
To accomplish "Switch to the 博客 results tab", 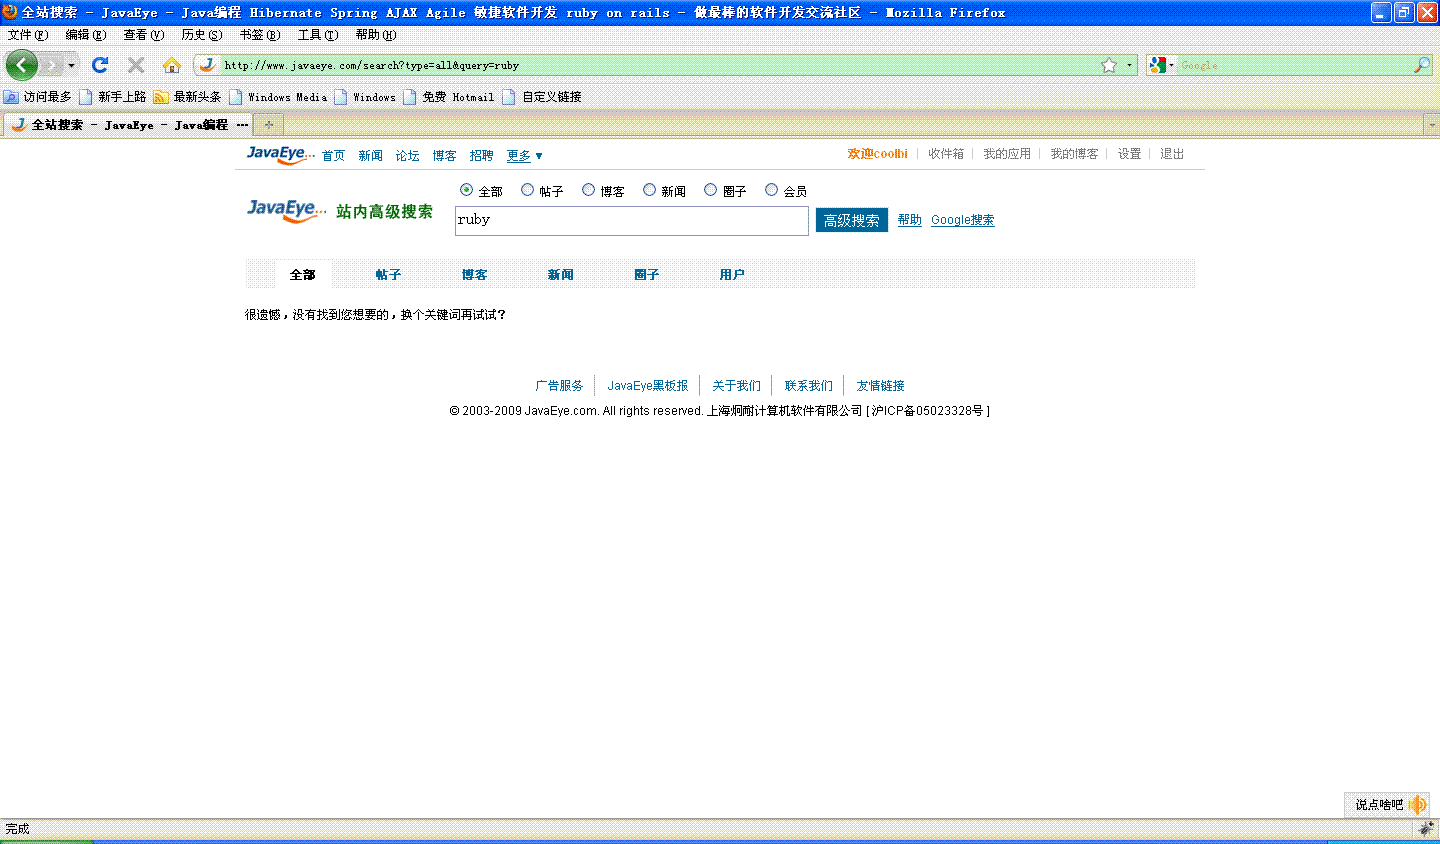I will tap(475, 275).
